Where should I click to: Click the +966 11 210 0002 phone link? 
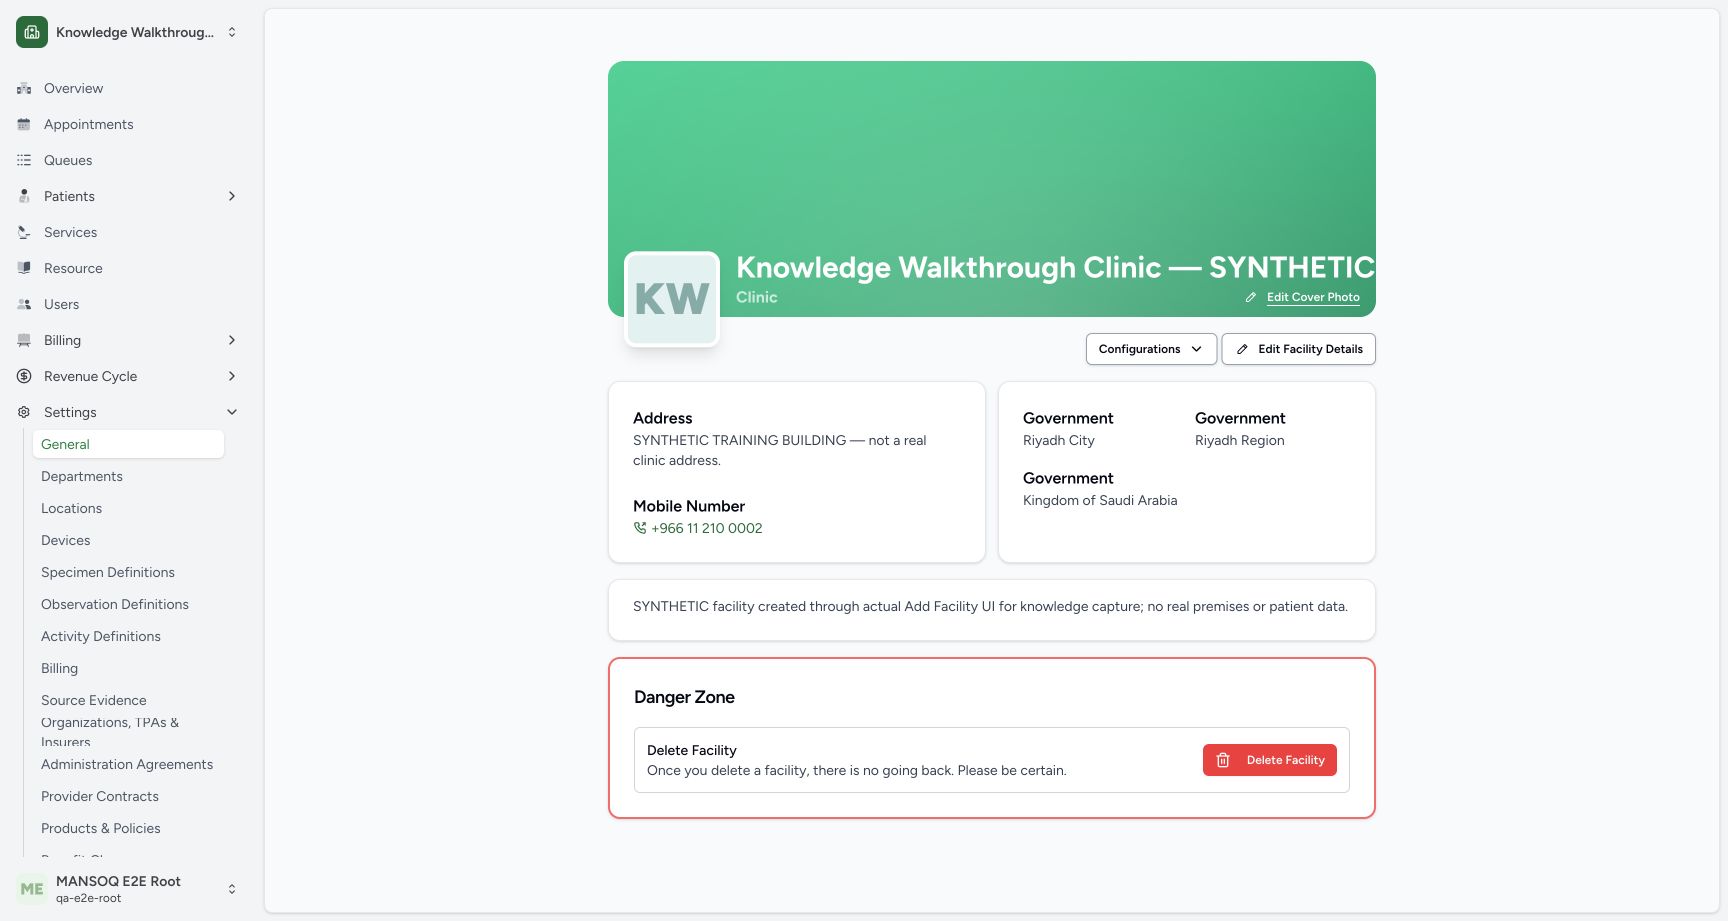(x=707, y=528)
